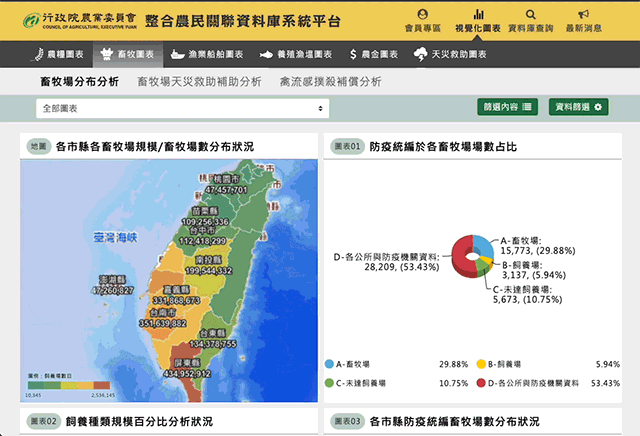Image resolution: width=640 pixels, height=436 pixels.
Task: Click the 29.88% value in the legend
Action: (453, 364)
